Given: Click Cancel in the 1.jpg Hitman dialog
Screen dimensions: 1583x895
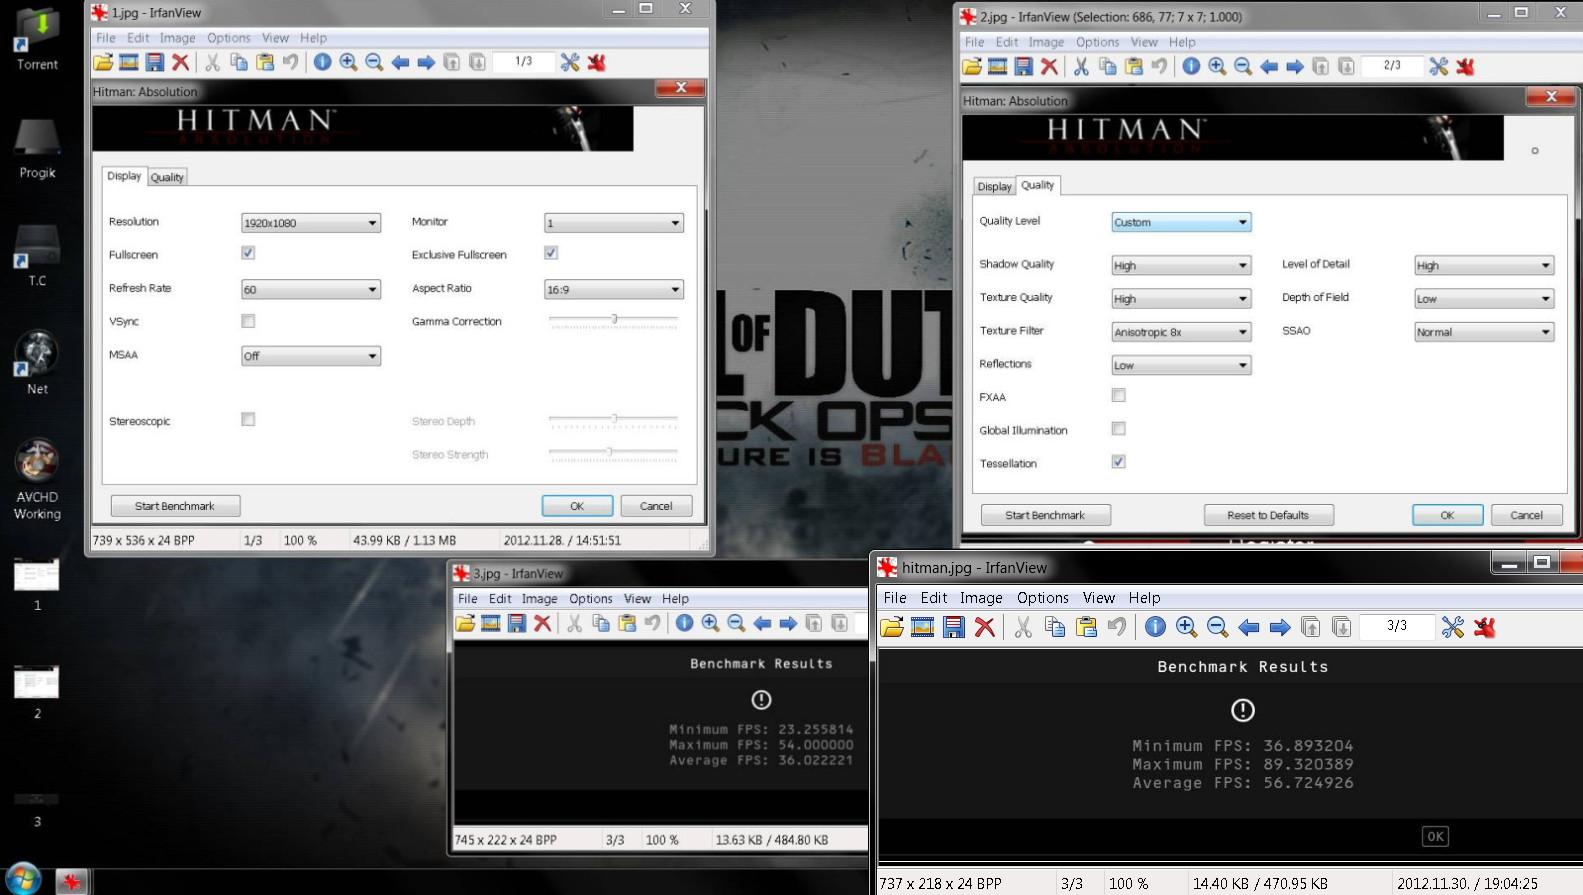Looking at the screenshot, I should (x=656, y=506).
